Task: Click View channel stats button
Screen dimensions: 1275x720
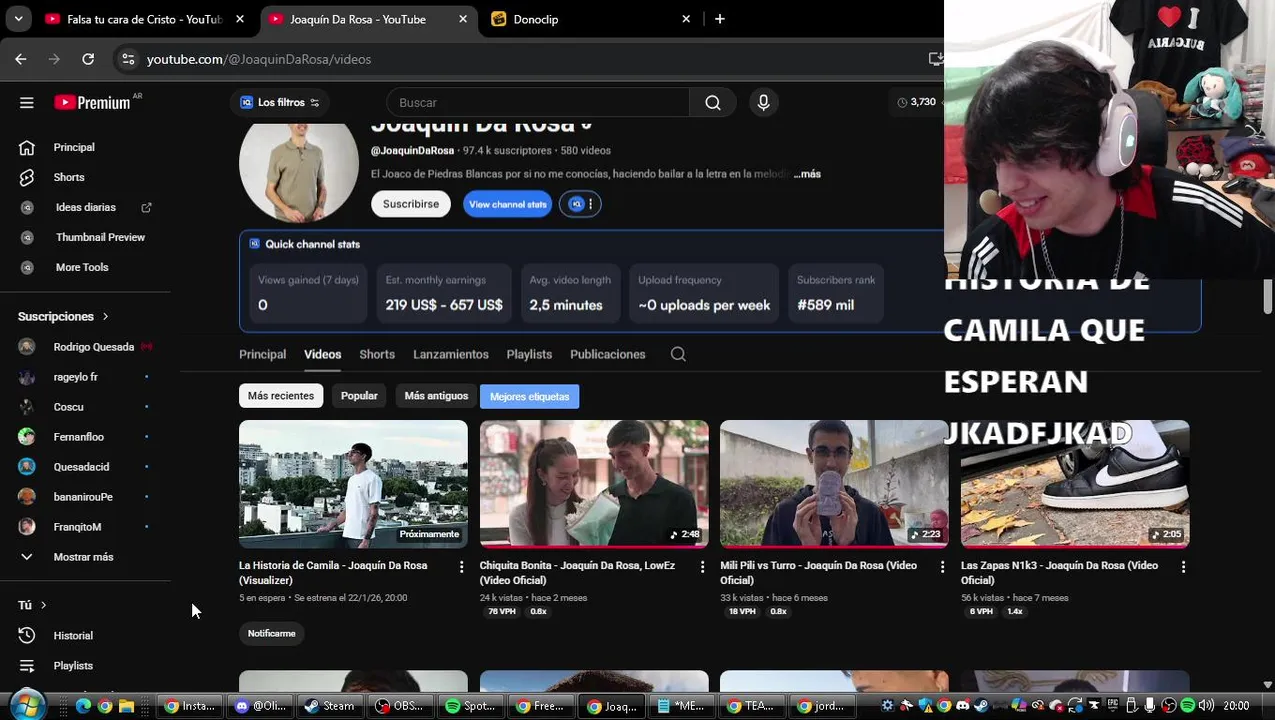Action: [508, 204]
